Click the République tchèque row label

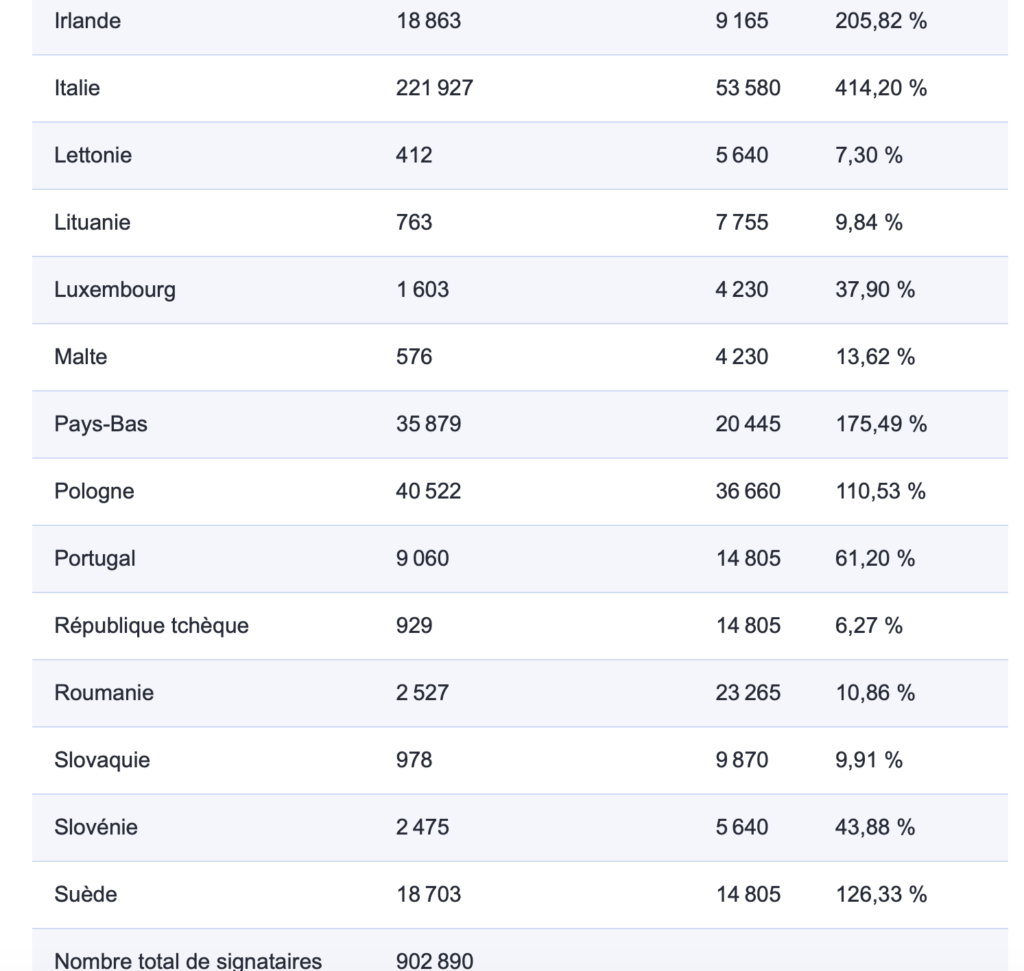click(152, 626)
